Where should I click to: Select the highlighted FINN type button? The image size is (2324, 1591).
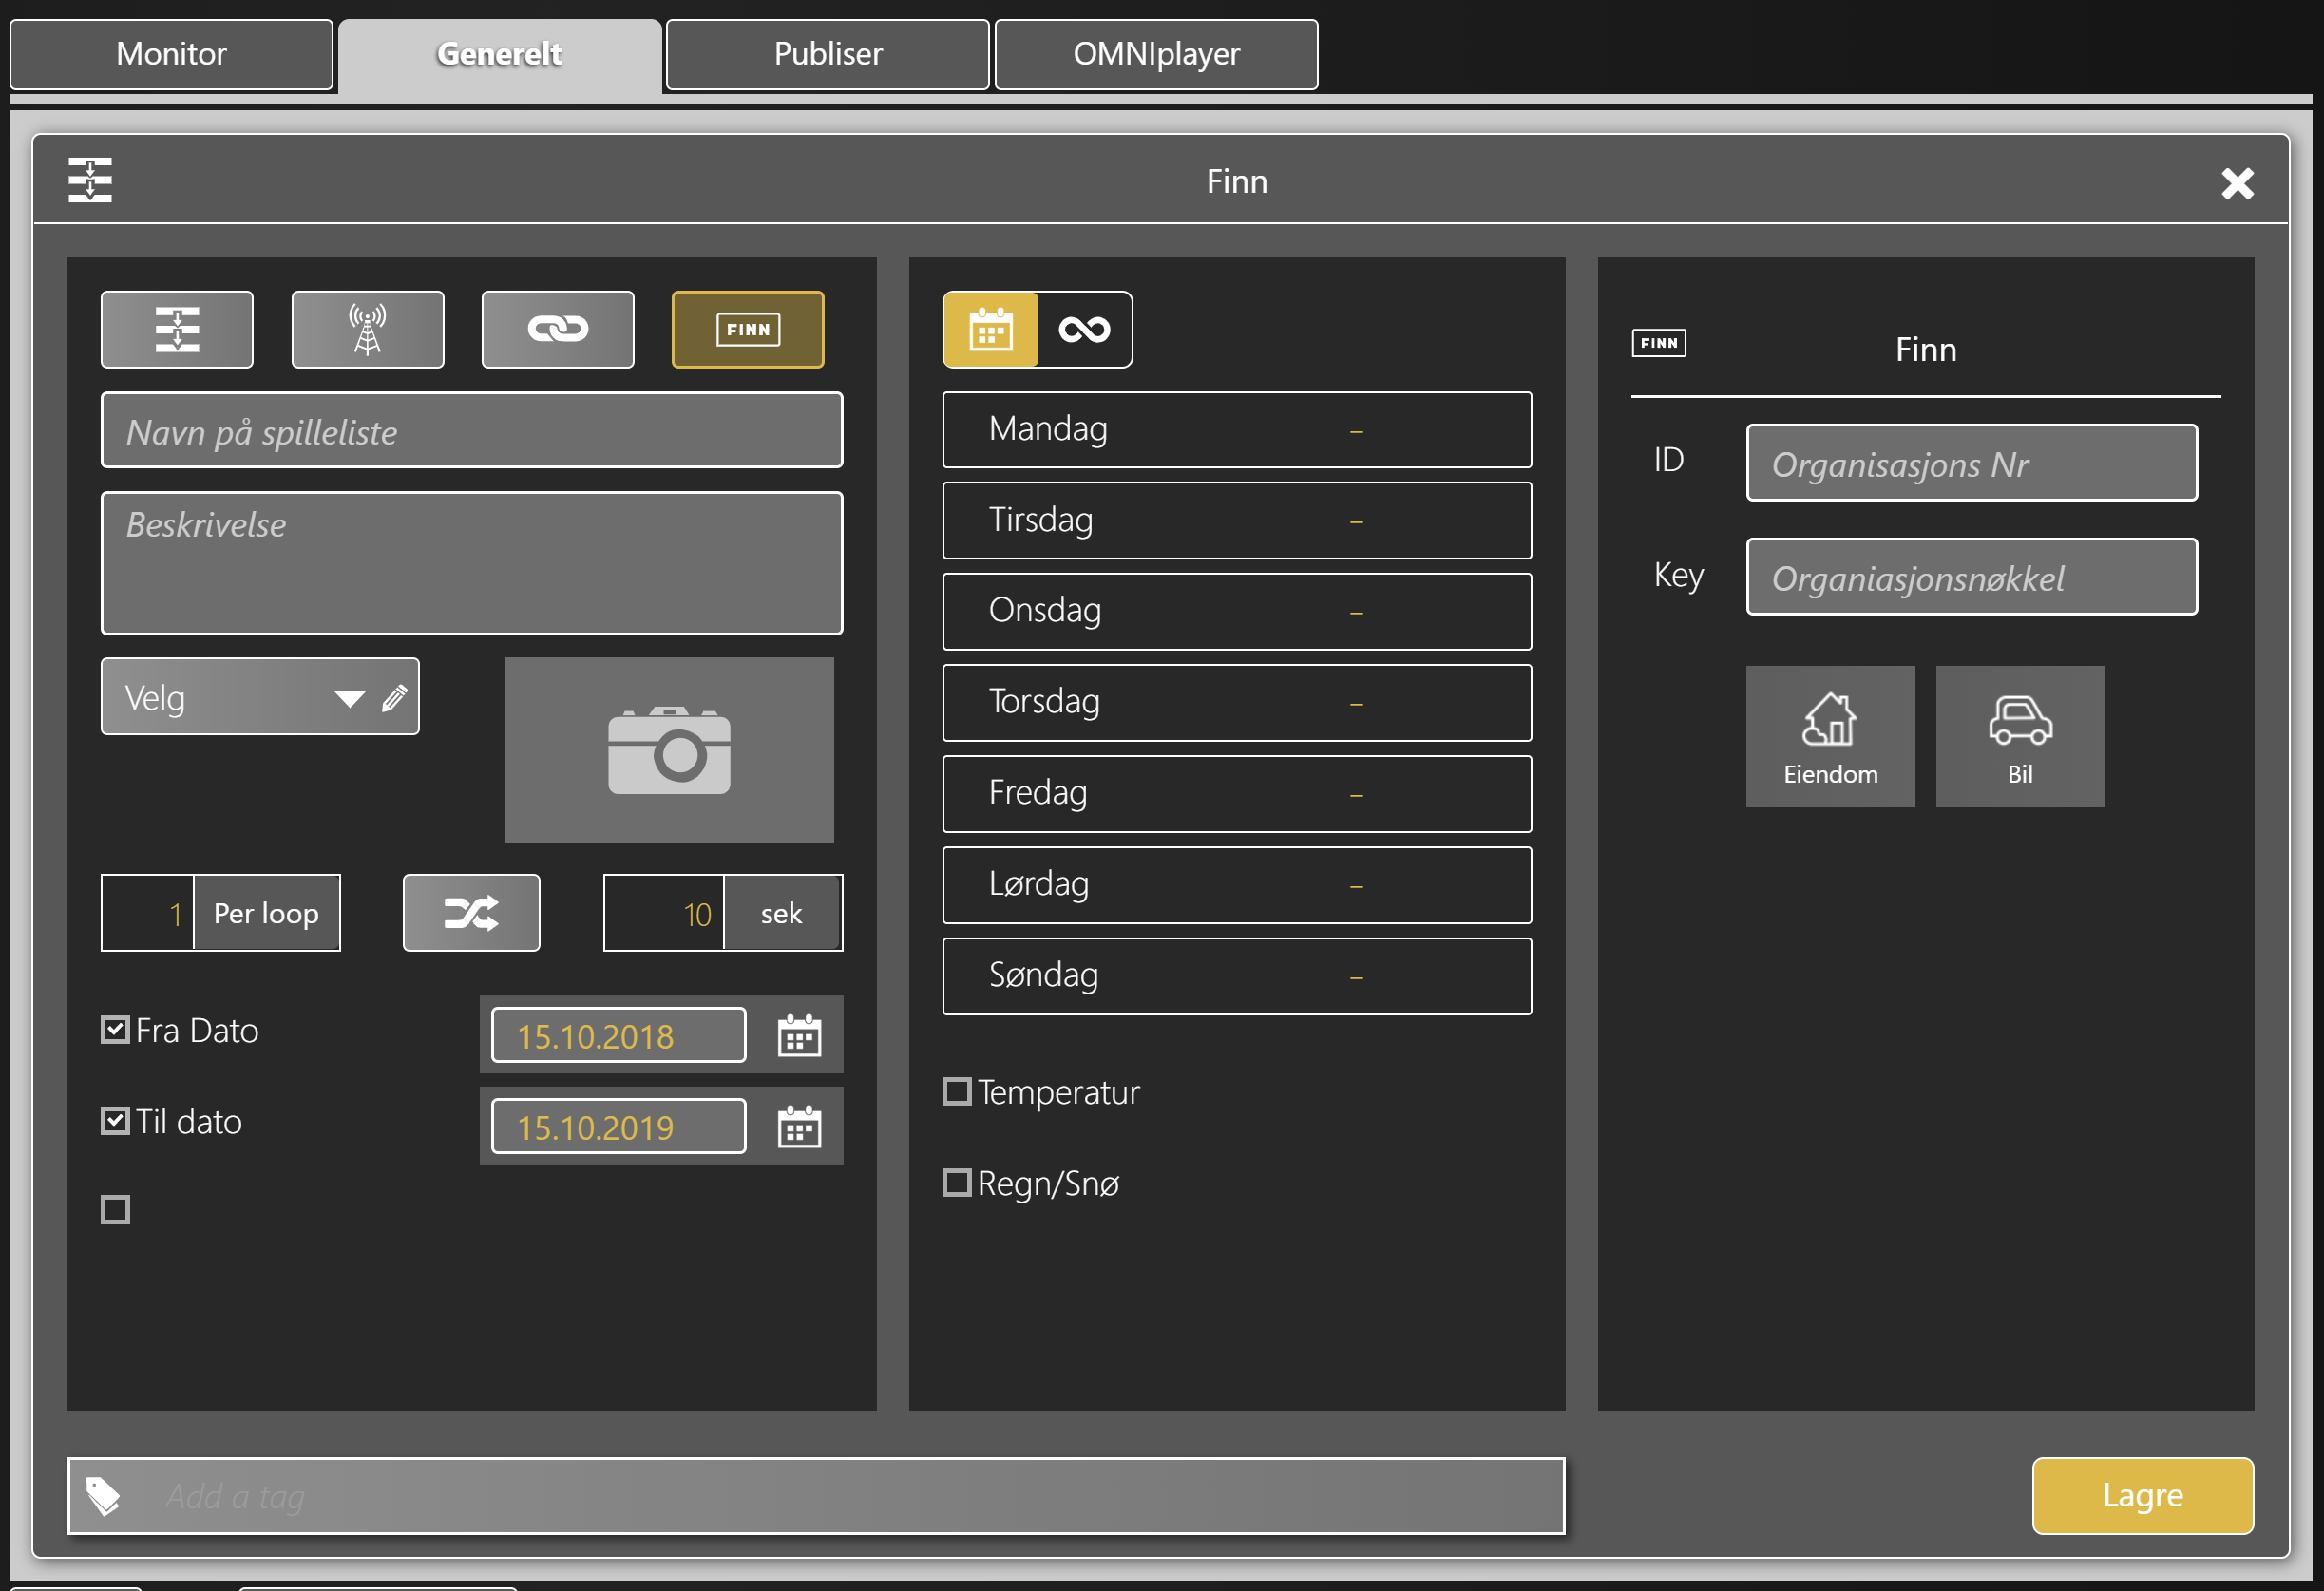748,329
